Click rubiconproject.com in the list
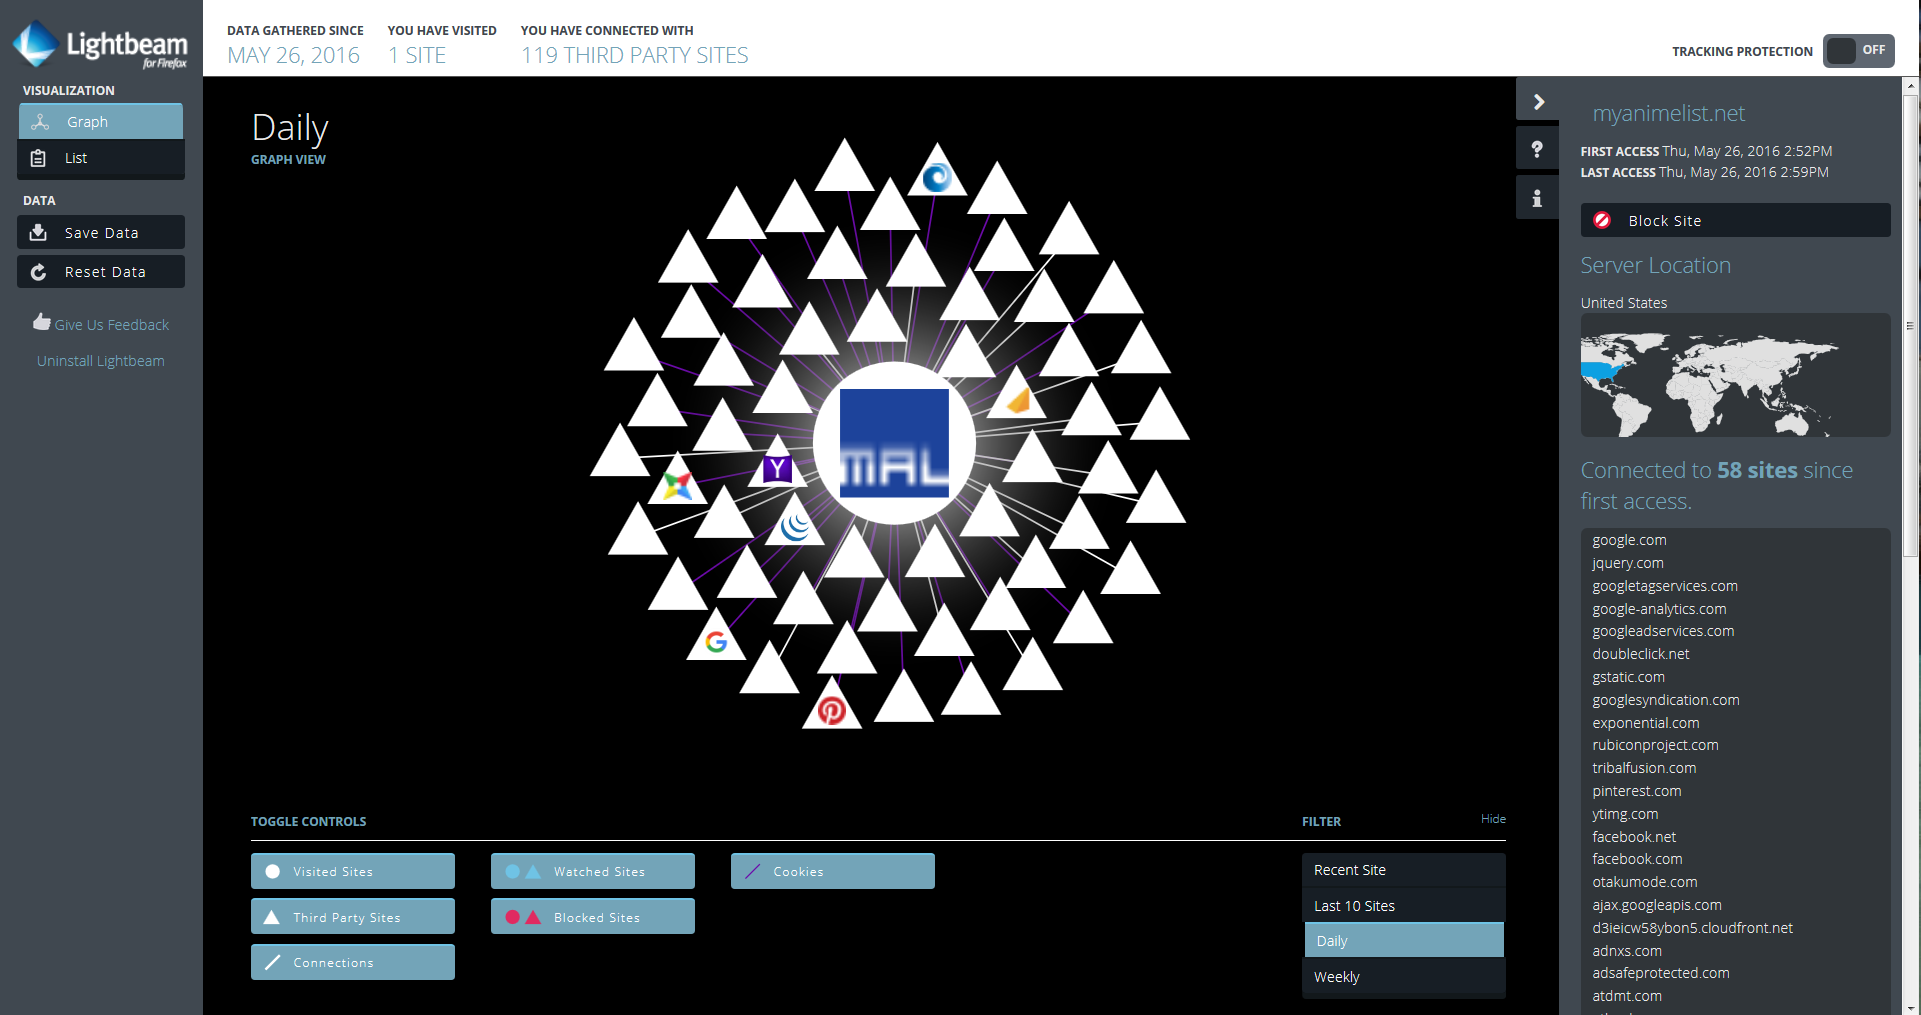 pos(1655,745)
